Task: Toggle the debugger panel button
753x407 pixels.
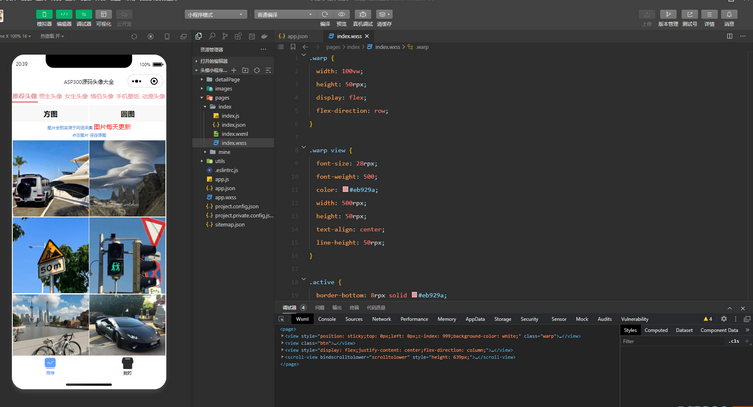Action: (x=84, y=15)
